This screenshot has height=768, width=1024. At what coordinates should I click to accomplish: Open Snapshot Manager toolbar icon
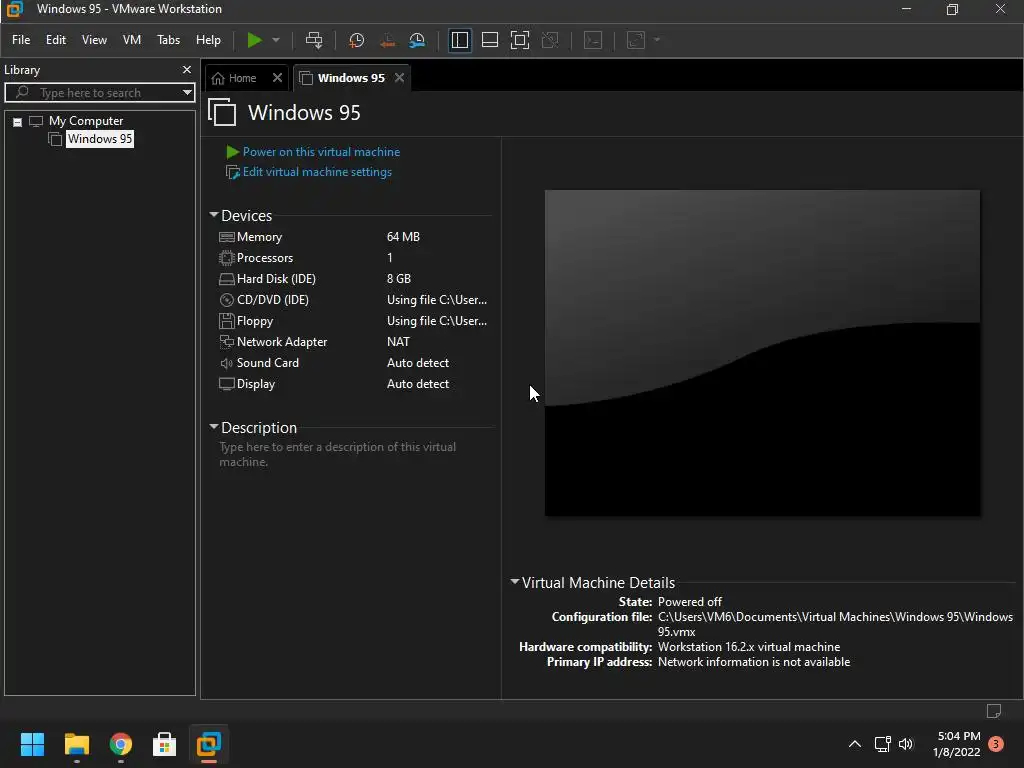click(x=417, y=40)
